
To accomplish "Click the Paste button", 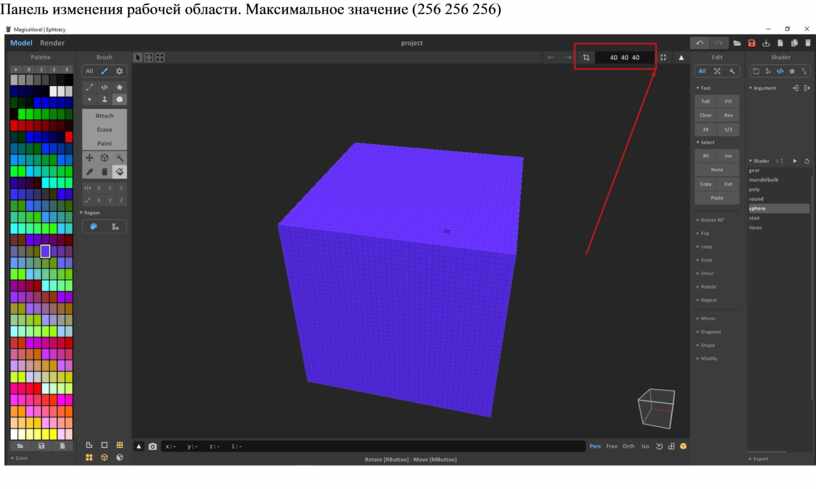I will [x=717, y=198].
